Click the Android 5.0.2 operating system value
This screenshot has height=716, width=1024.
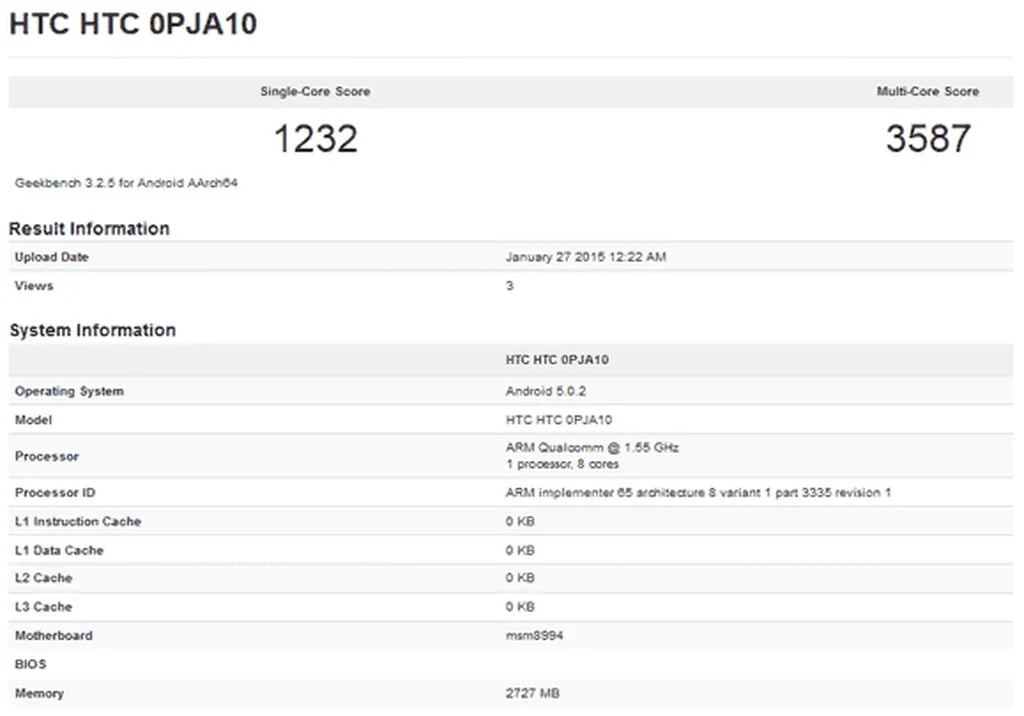[546, 391]
